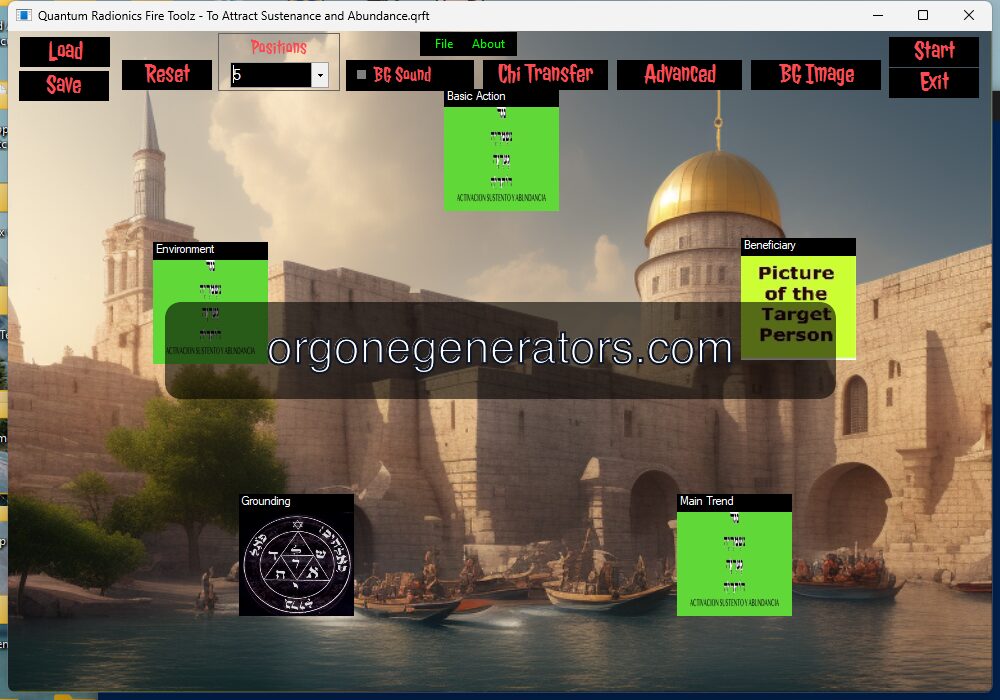Click the Positions number input field
Screen dimensions: 1000x700
[271, 75]
